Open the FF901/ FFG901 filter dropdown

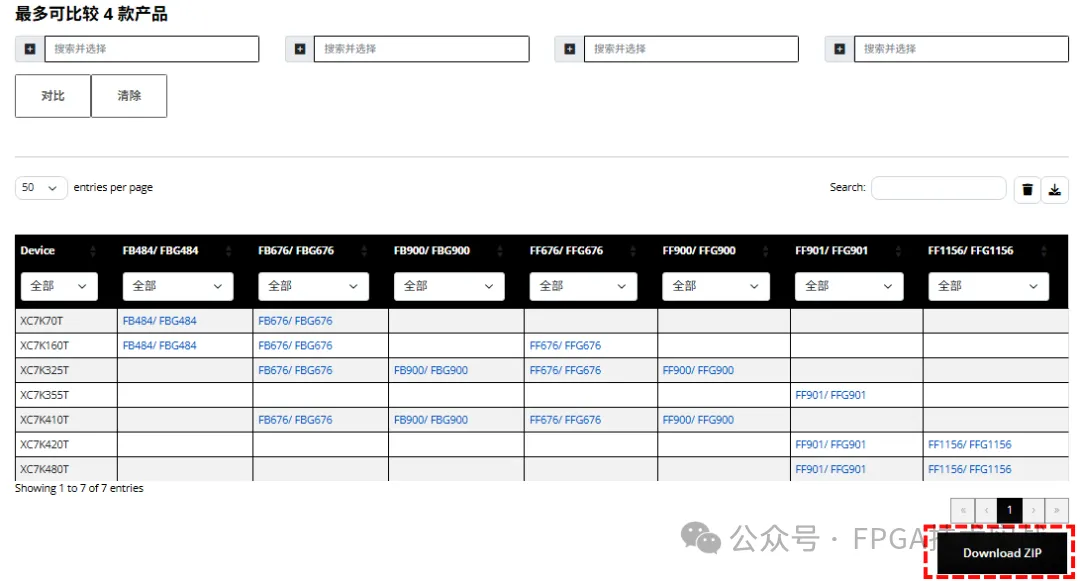849,286
